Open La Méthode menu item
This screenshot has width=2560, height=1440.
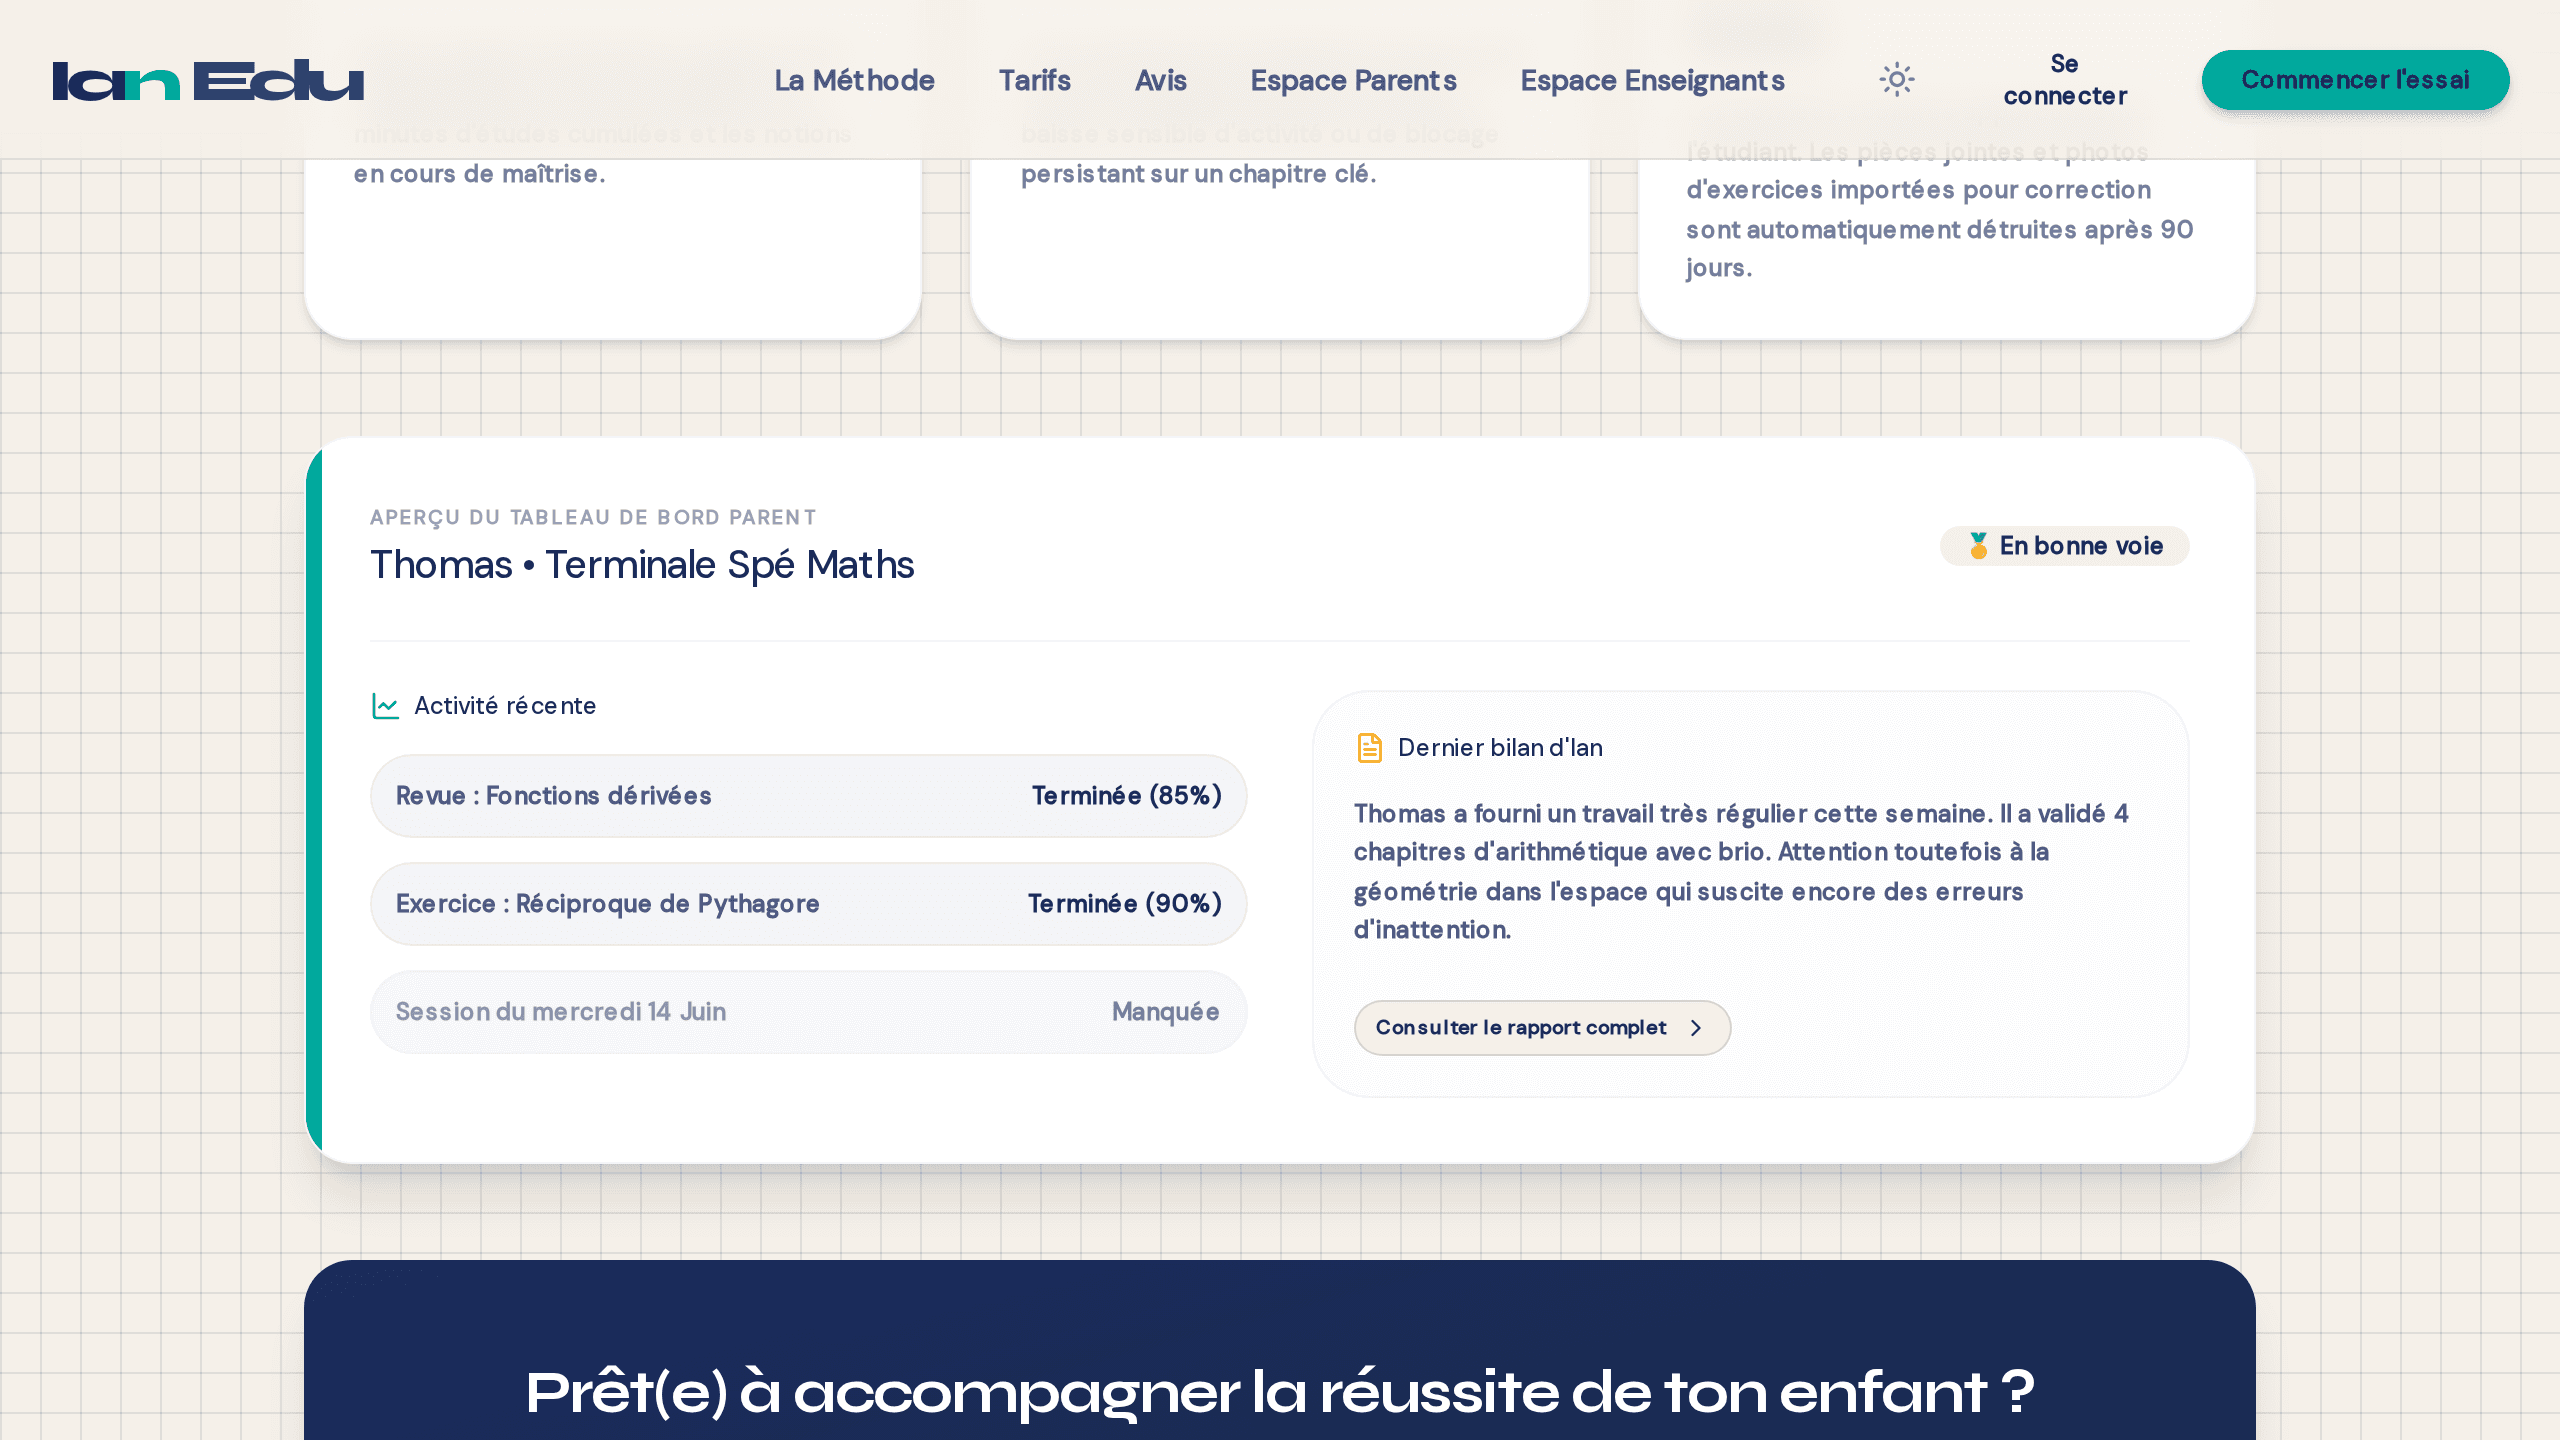(854, 80)
